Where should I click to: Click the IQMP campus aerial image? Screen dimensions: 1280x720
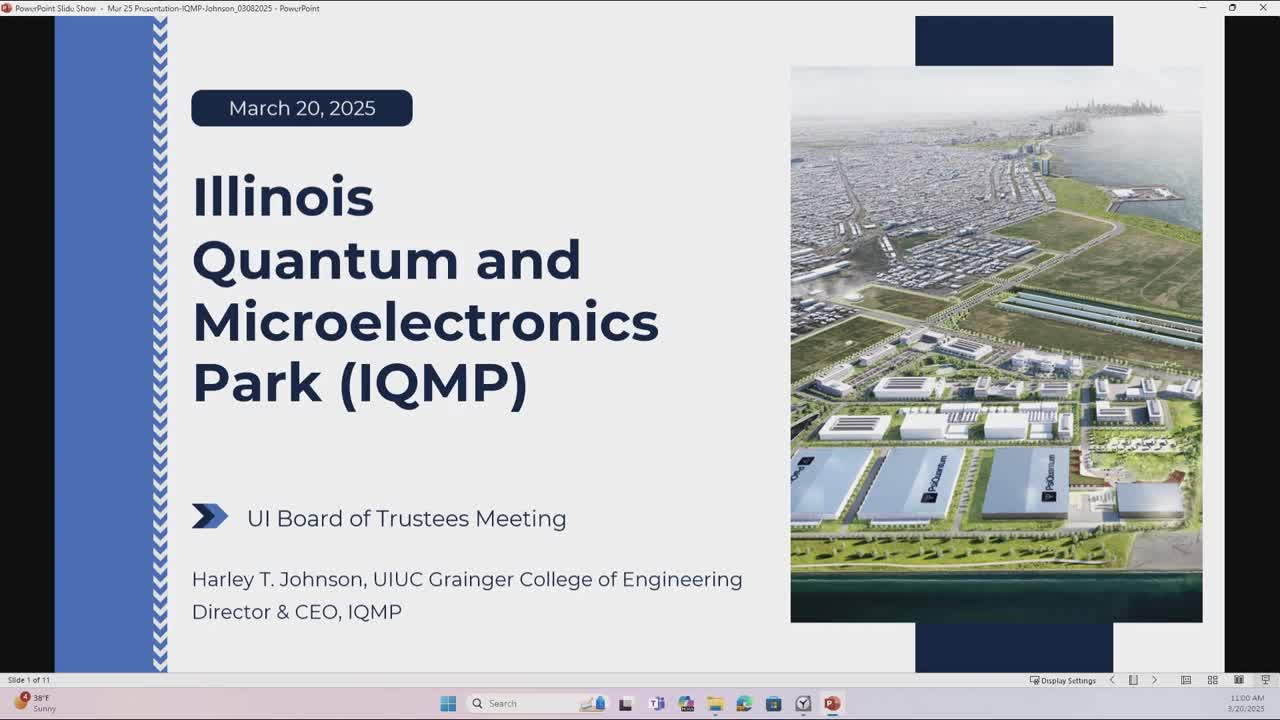996,344
